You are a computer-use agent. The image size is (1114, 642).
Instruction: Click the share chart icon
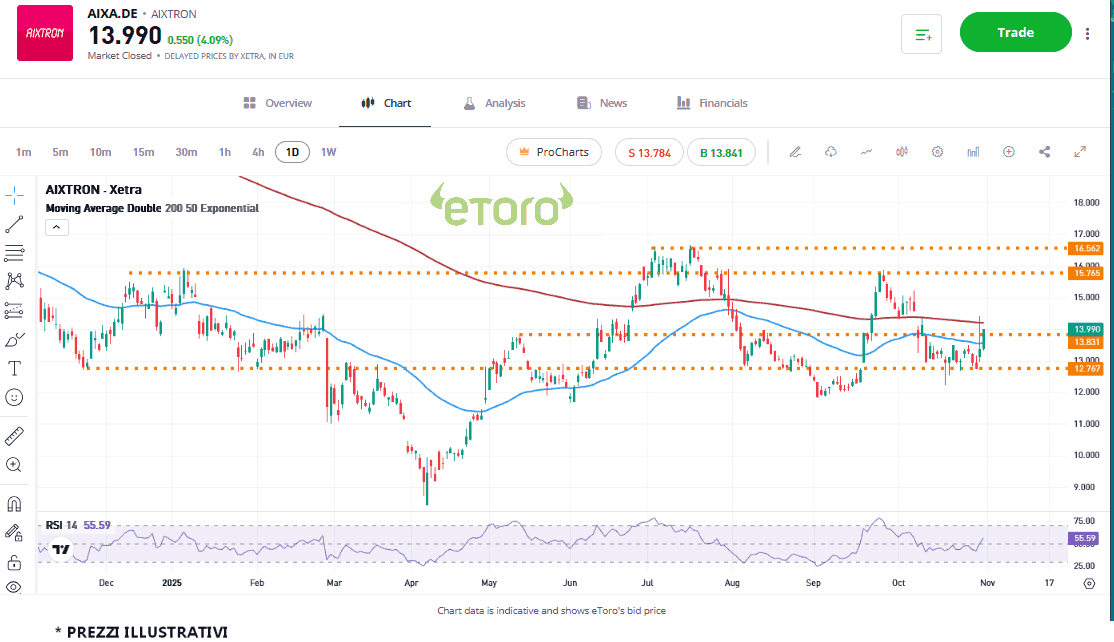point(1044,152)
